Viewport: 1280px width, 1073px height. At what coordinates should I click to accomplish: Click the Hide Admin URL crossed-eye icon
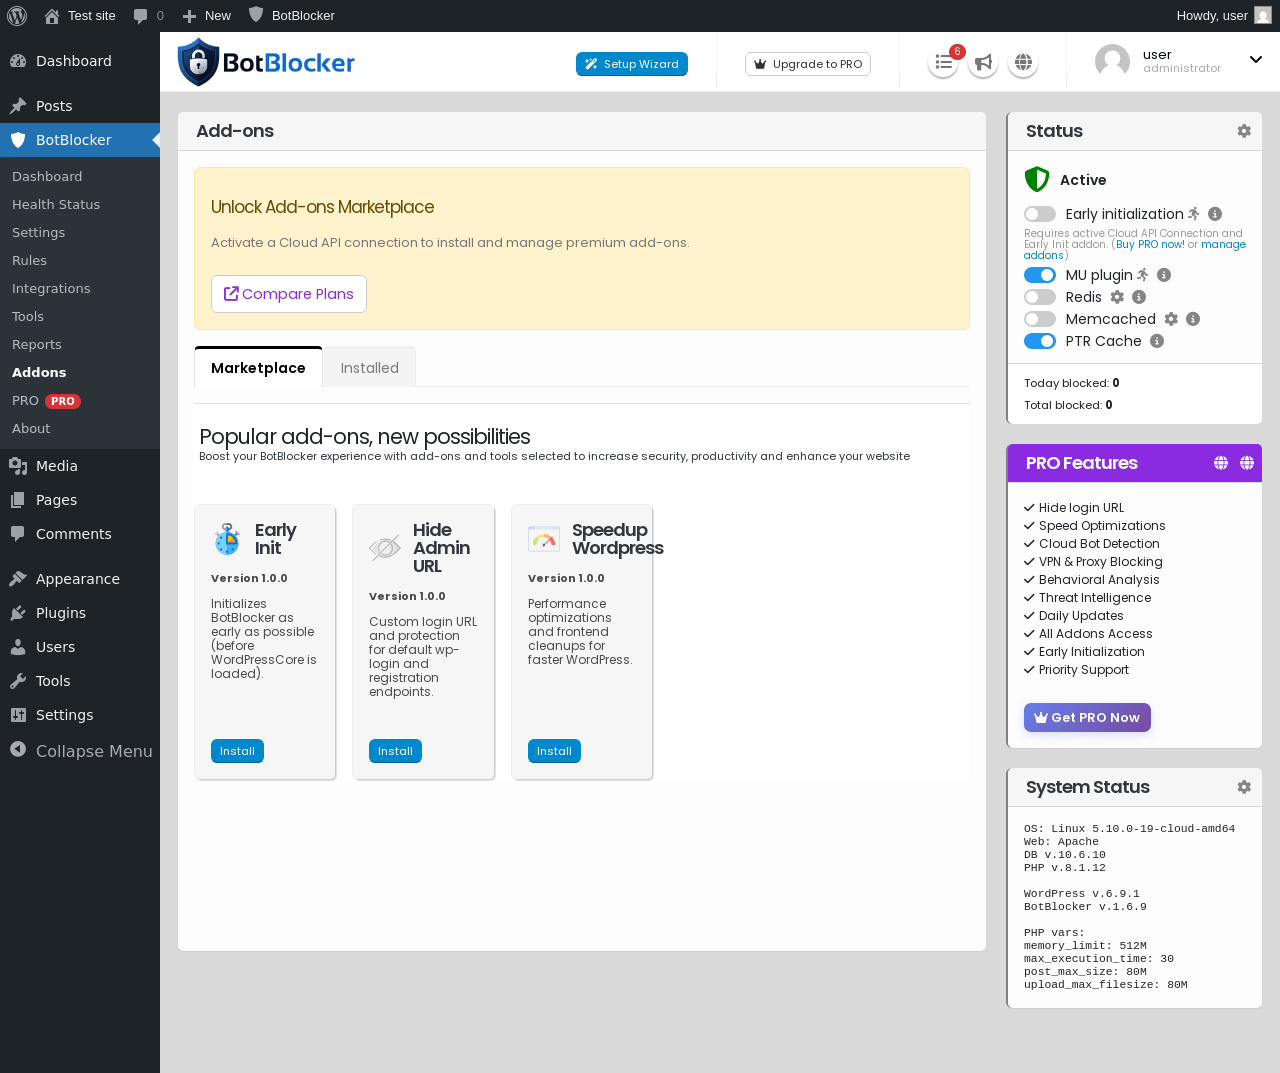tap(385, 547)
